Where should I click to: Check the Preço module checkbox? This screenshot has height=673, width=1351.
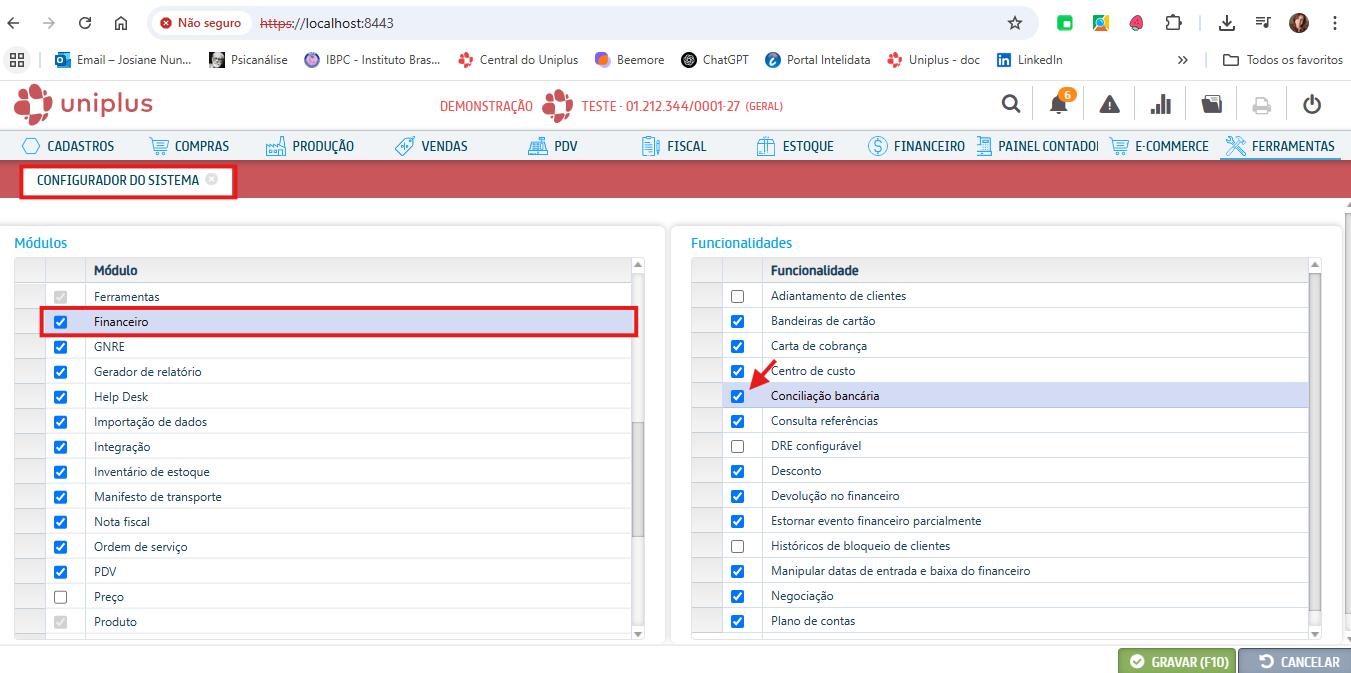point(60,597)
